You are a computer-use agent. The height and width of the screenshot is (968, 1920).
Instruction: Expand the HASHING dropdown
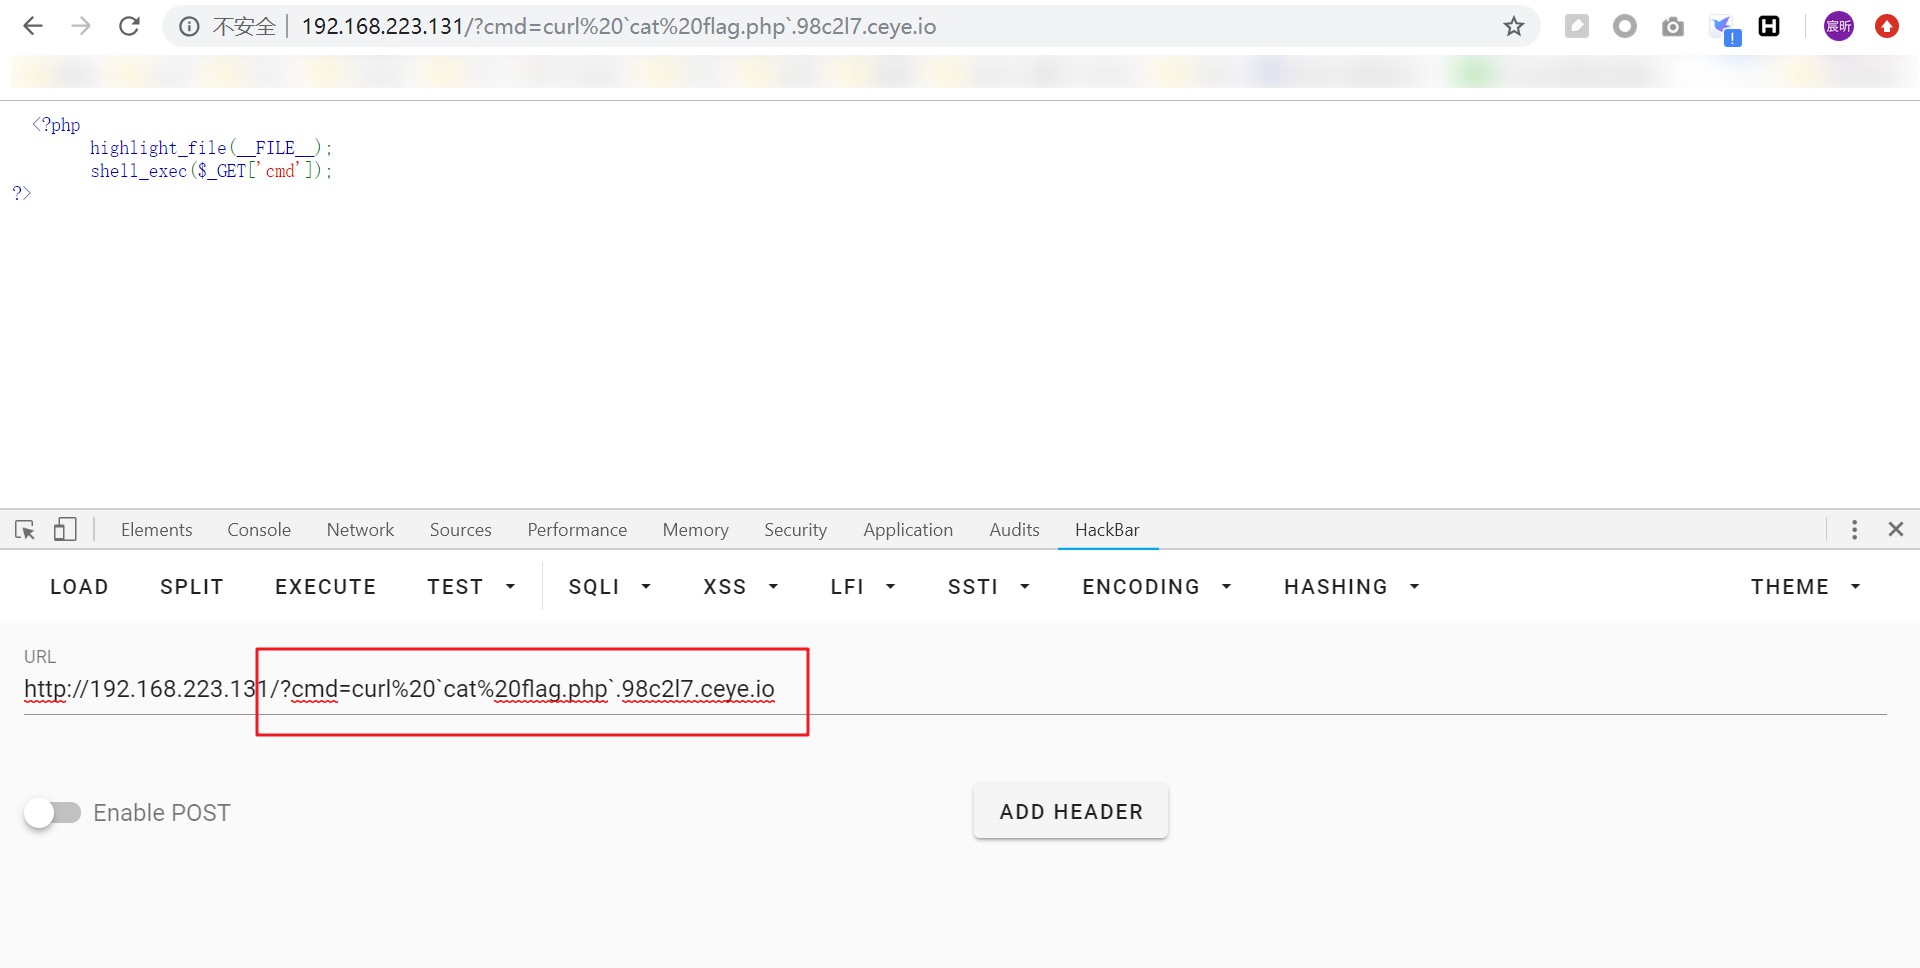[1352, 587]
